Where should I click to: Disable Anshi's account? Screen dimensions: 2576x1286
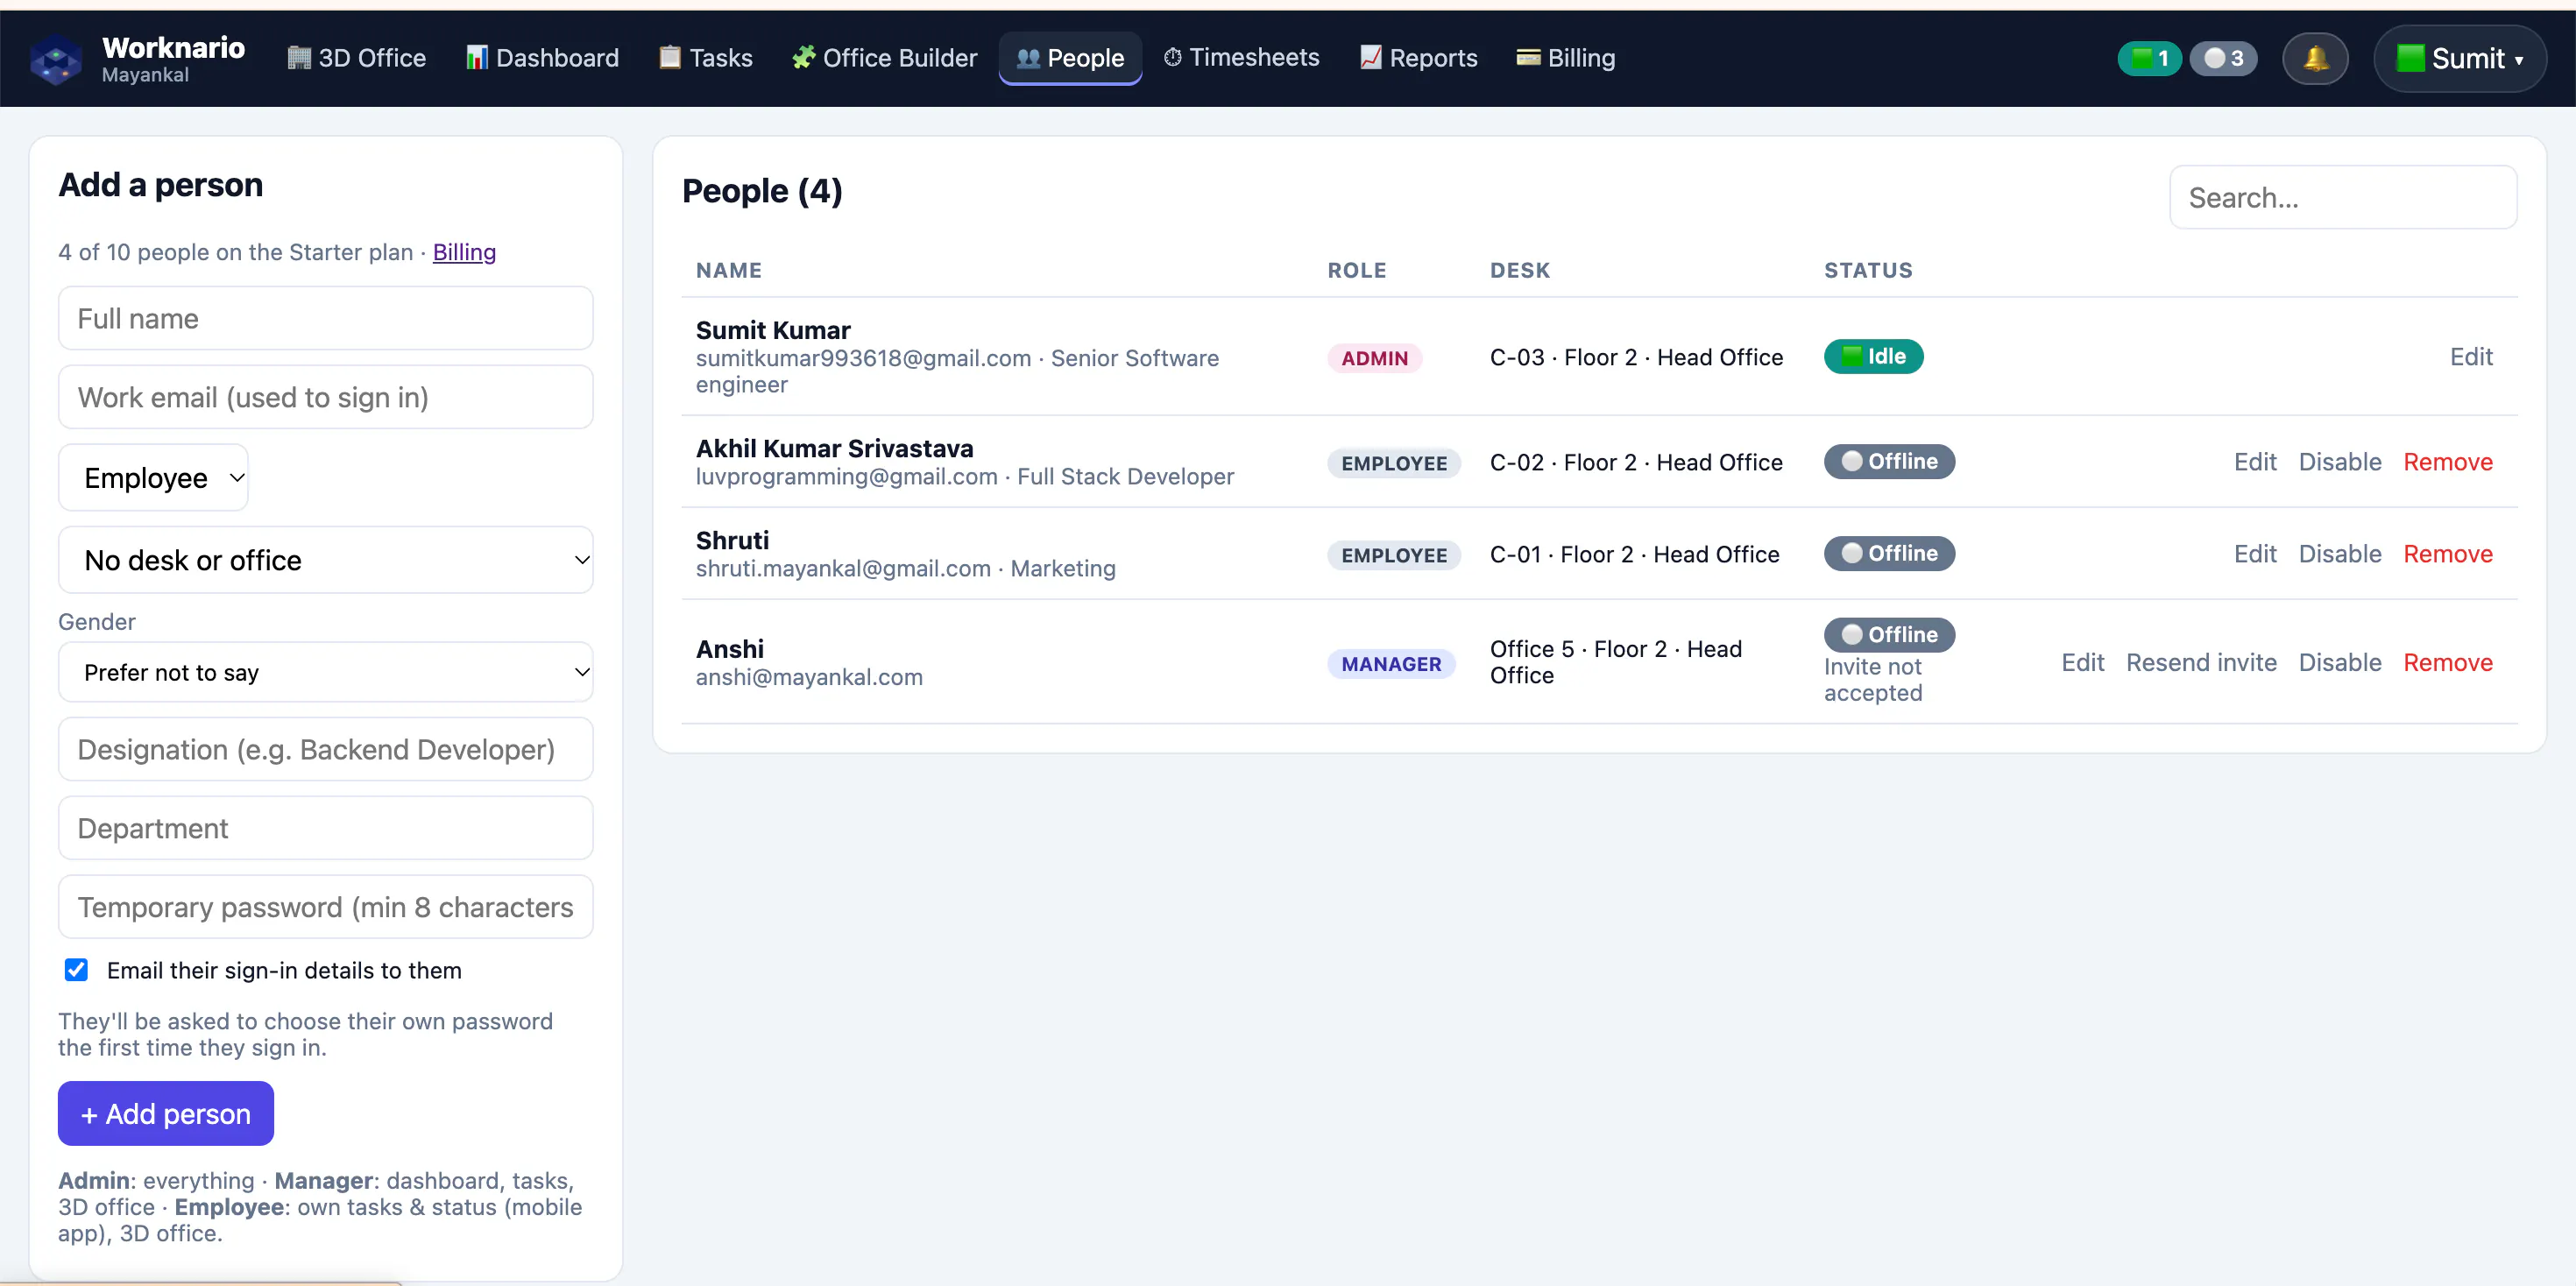click(x=2340, y=662)
